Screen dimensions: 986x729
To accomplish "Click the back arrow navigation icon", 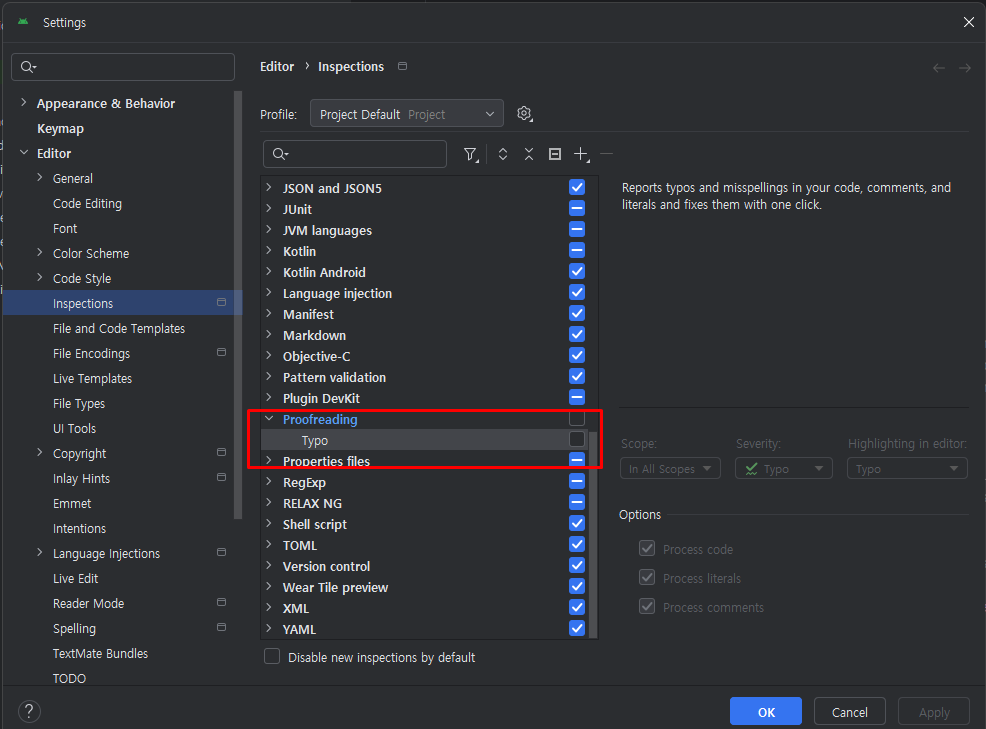I will [x=939, y=68].
